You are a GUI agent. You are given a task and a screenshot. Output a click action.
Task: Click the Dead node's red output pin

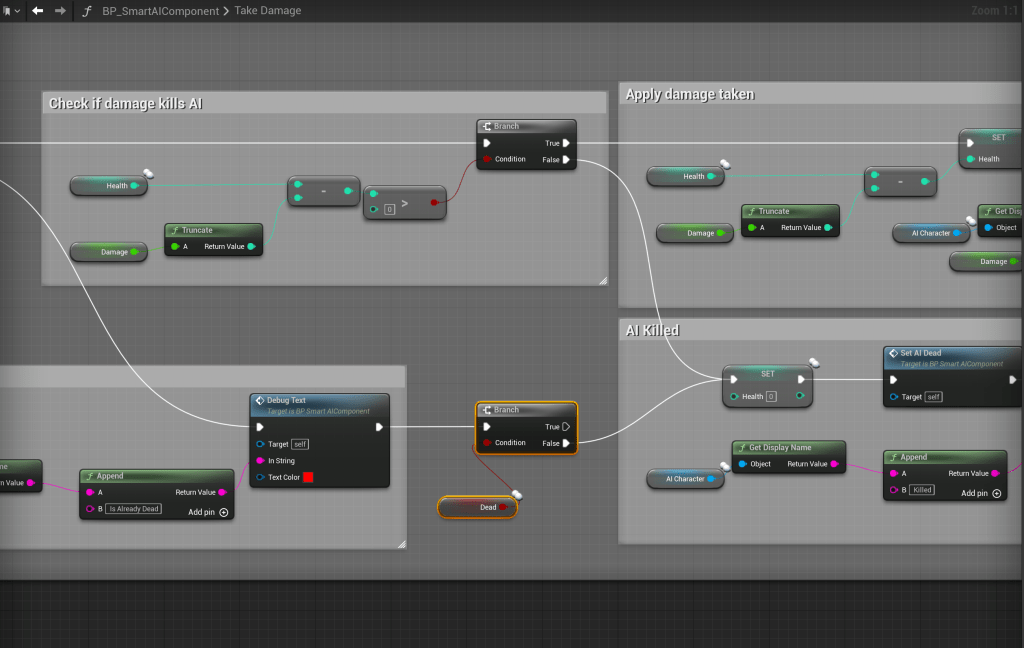[x=503, y=507]
